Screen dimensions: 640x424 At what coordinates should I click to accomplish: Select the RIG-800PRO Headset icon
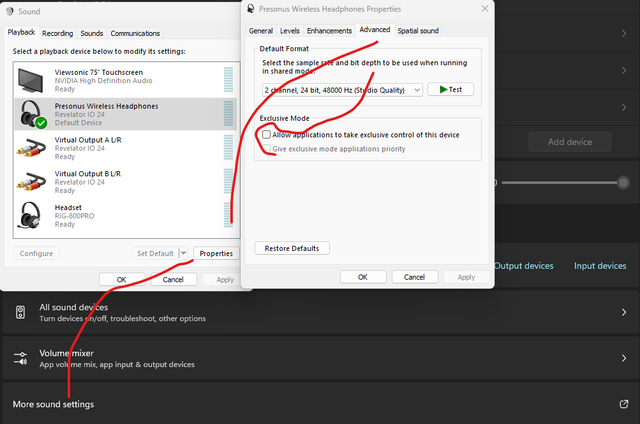tap(30, 215)
